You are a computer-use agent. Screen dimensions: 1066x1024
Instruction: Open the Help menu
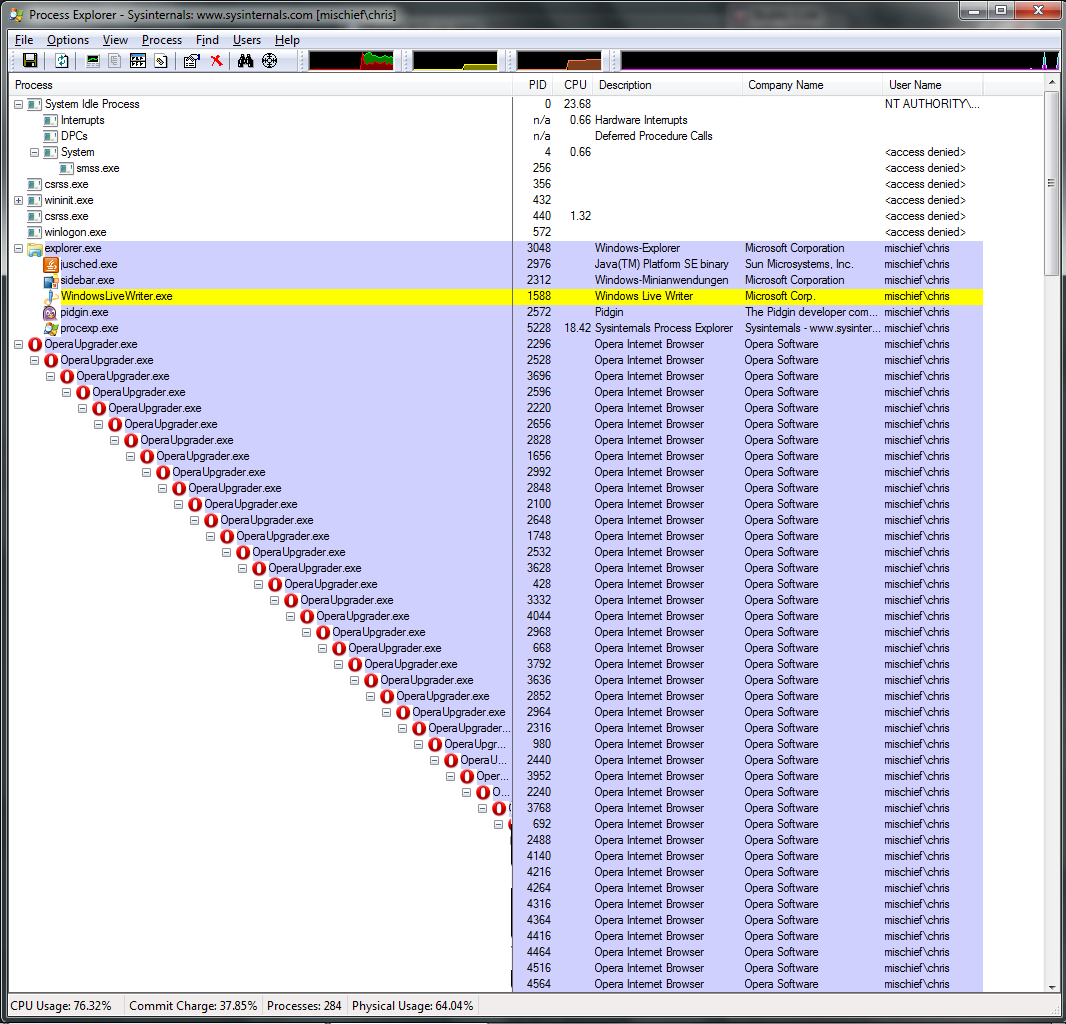[x=287, y=40]
